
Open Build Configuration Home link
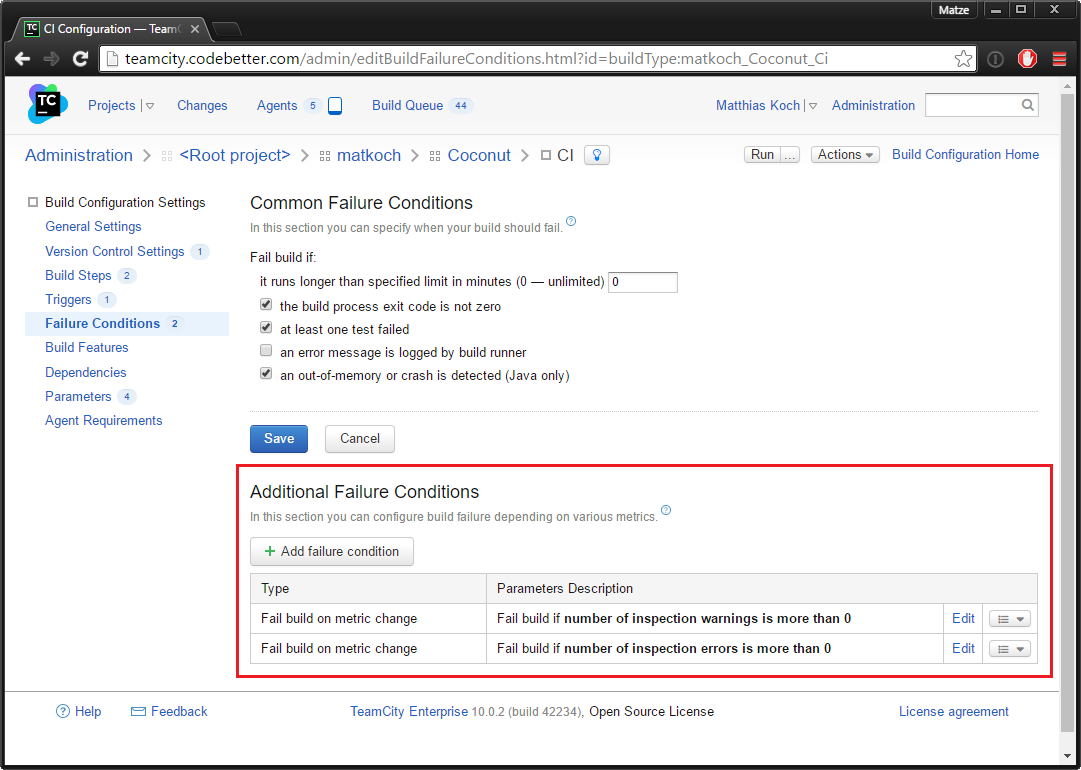click(965, 154)
